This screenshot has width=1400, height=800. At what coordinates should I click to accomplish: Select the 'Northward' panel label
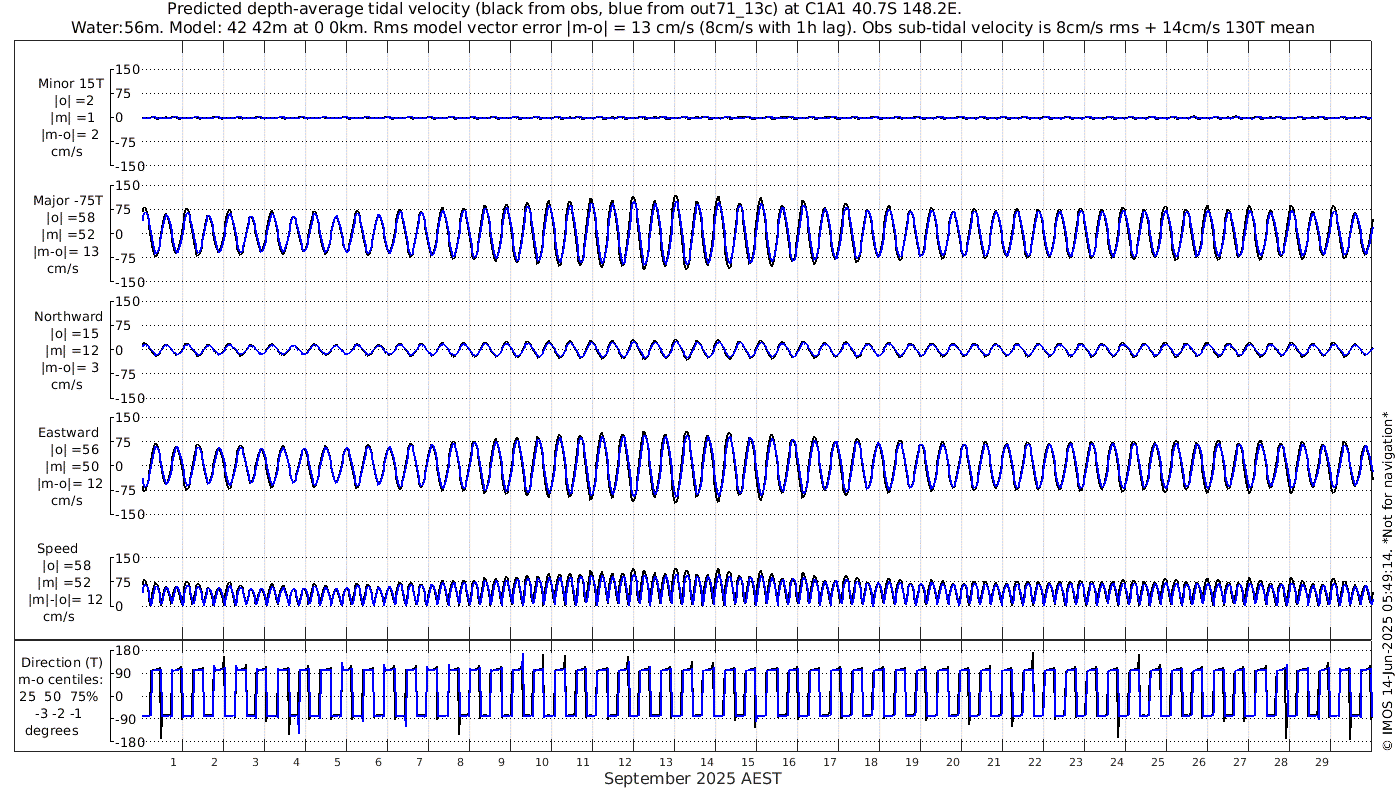(x=68, y=317)
